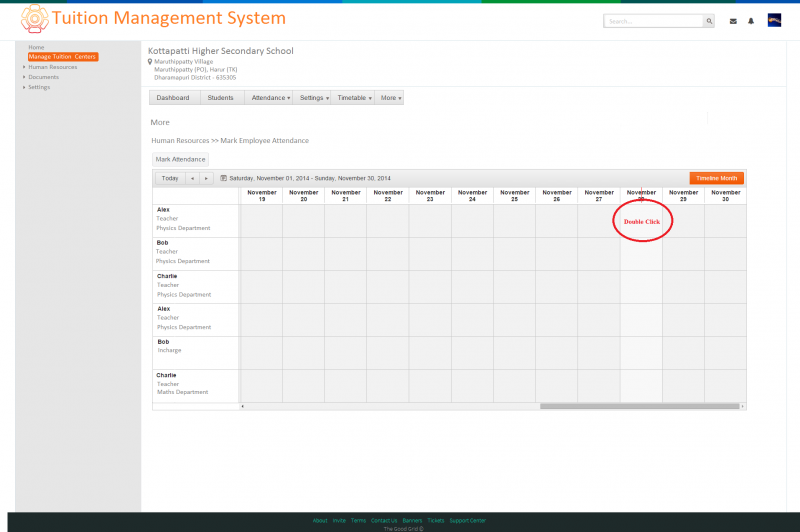Open the mail envelope icon
The image size is (800, 532).
733,21
